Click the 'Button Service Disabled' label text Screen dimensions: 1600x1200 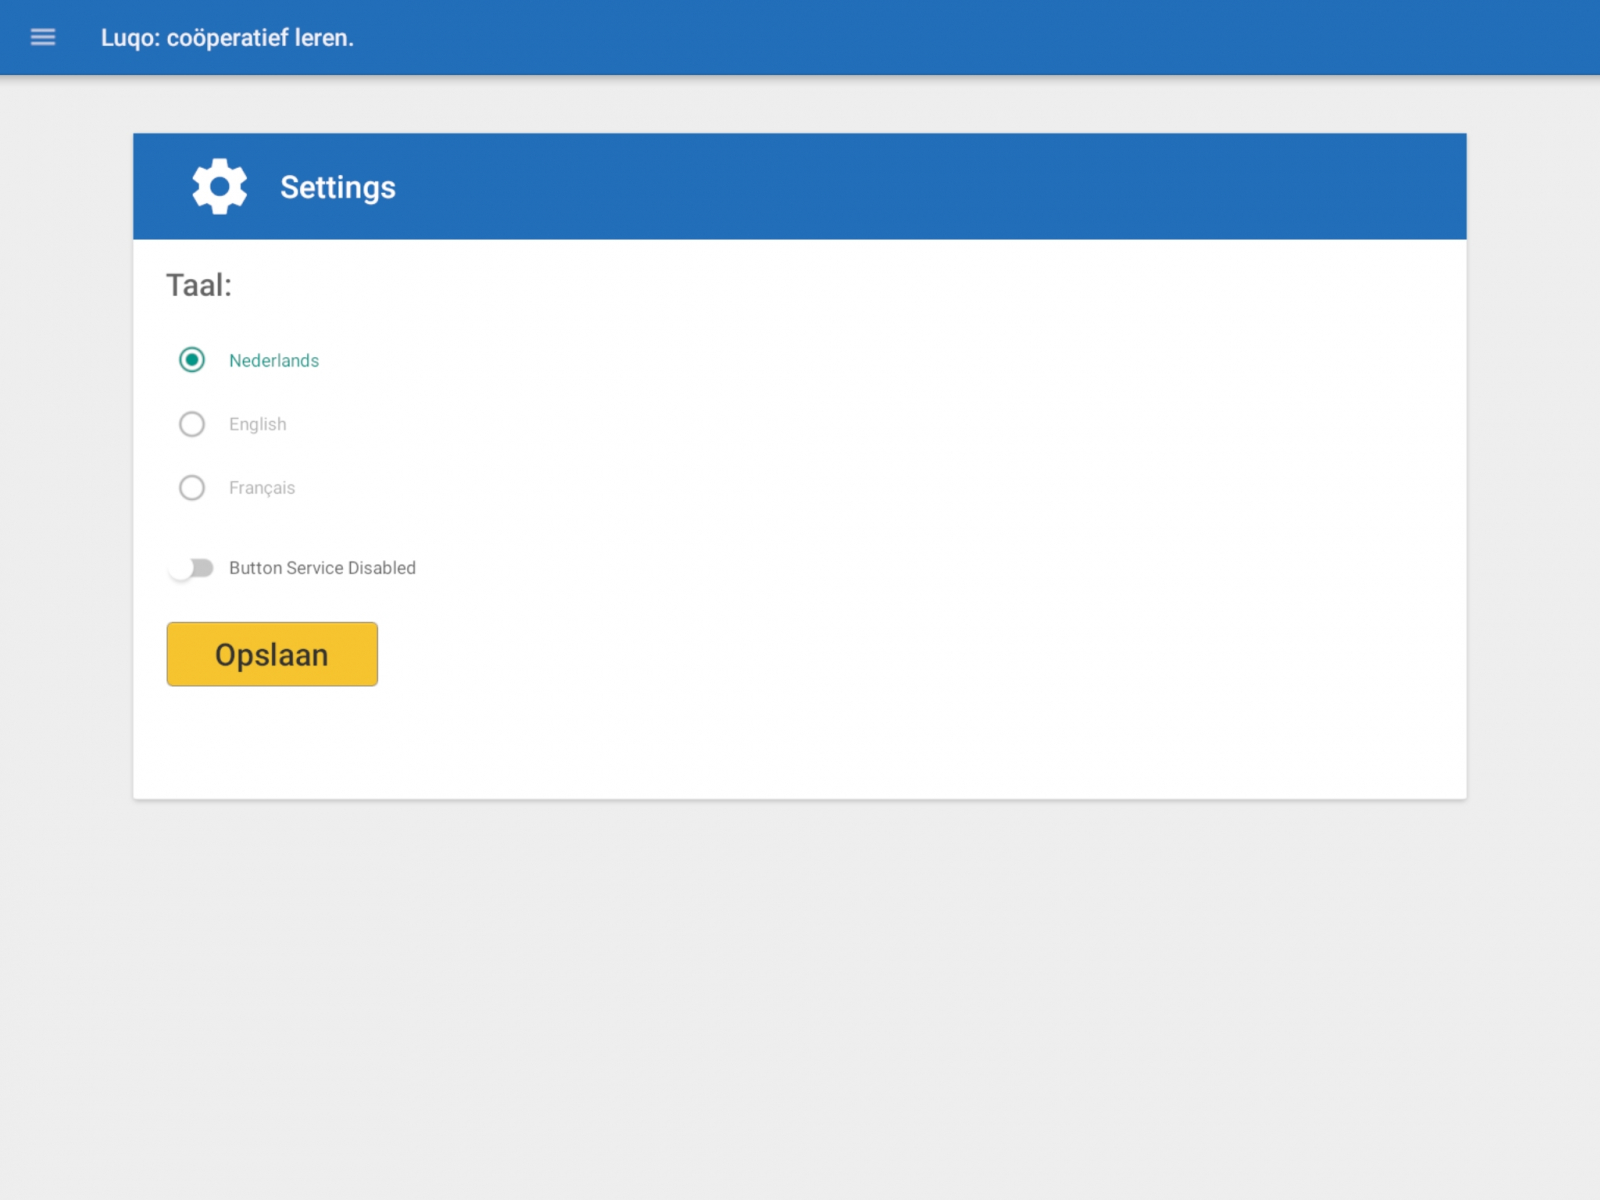322,568
